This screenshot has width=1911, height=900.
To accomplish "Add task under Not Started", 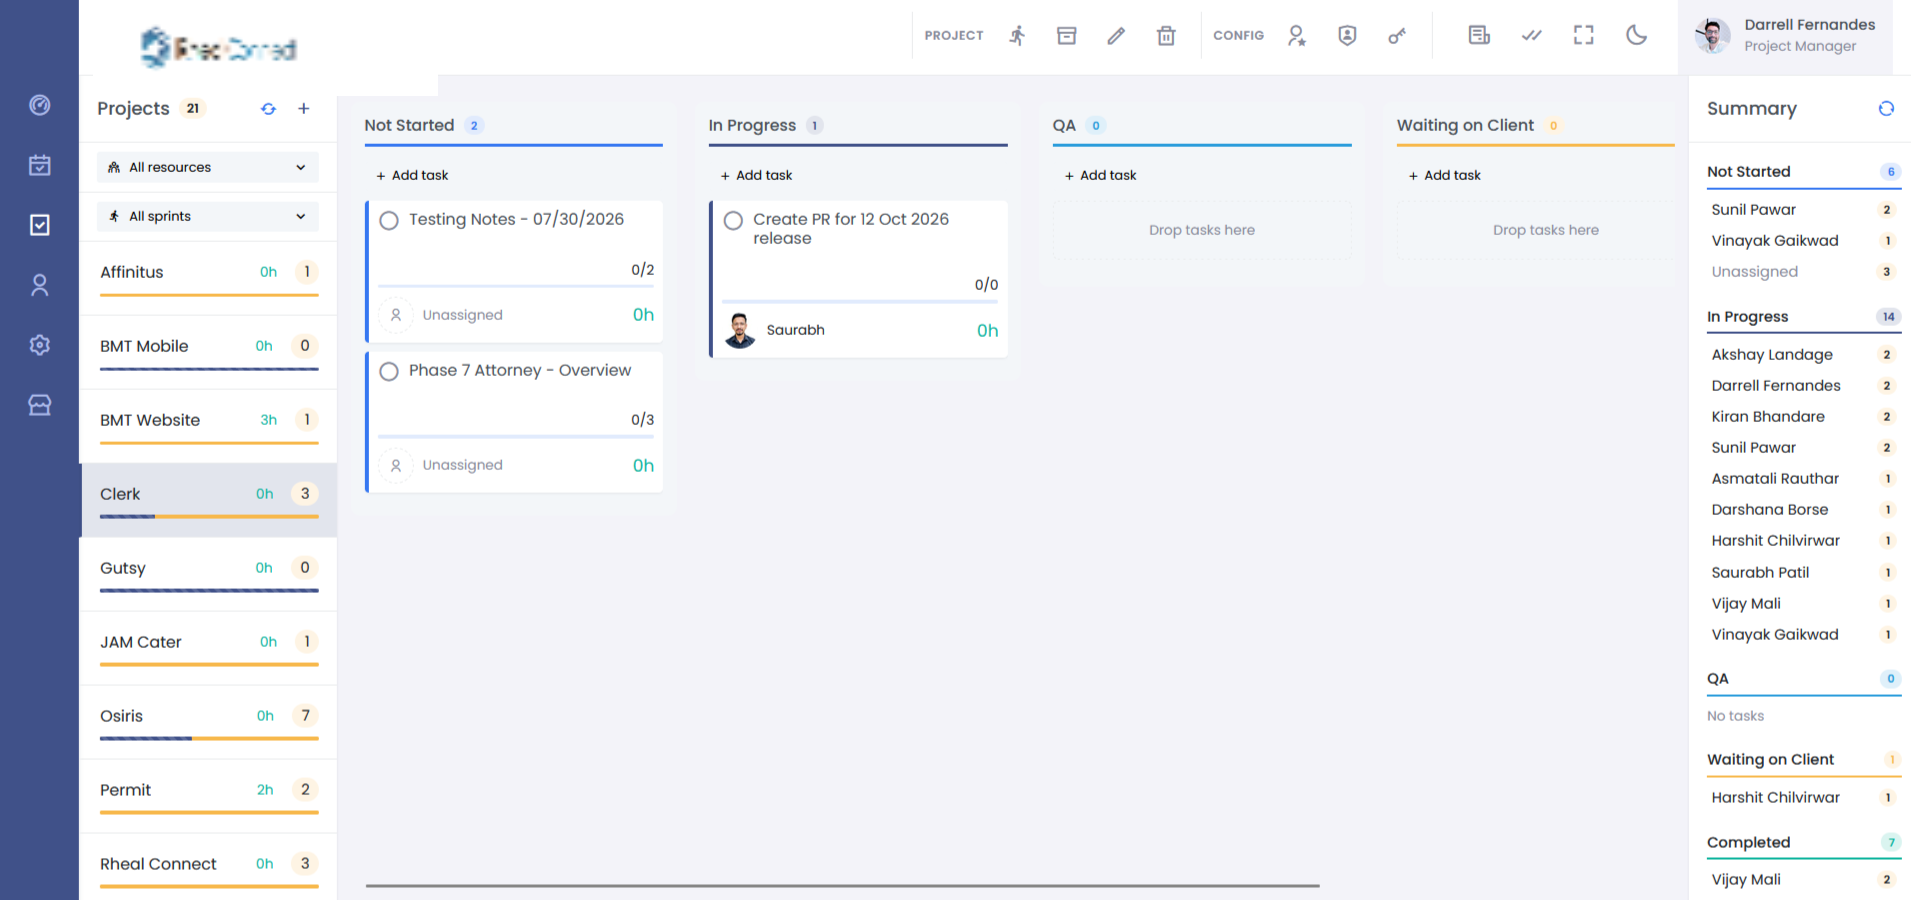I will pos(412,175).
